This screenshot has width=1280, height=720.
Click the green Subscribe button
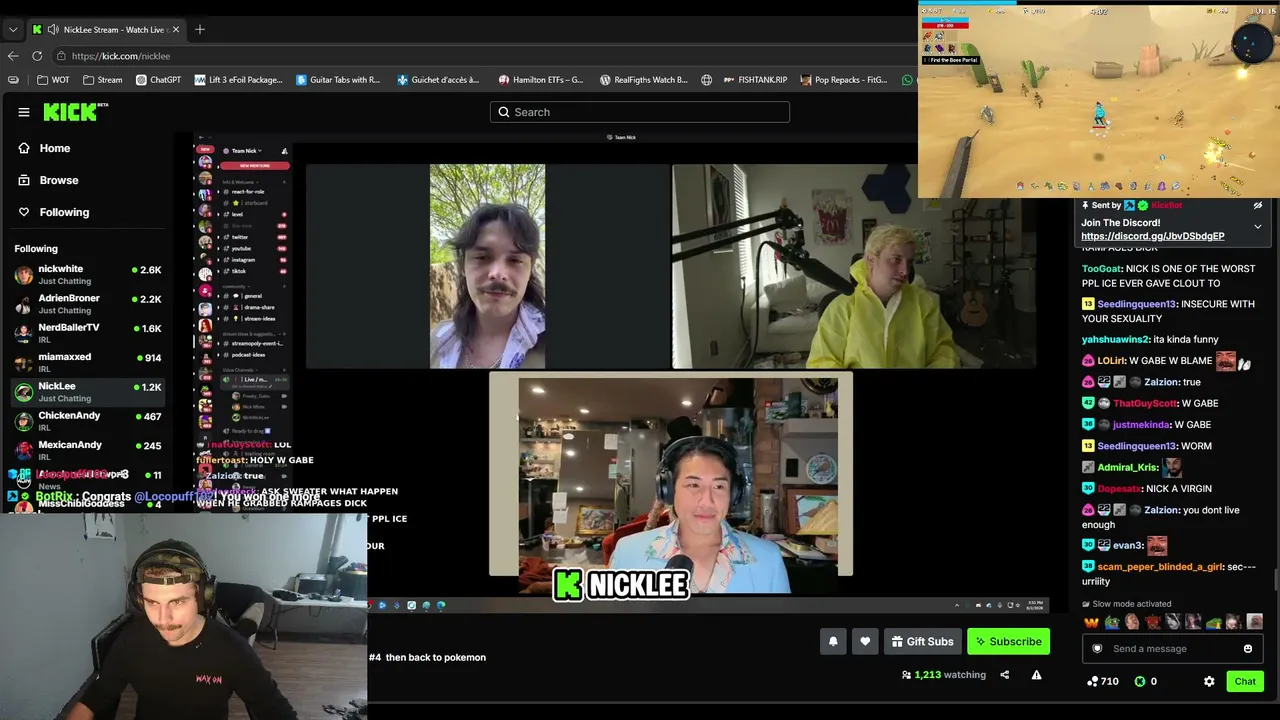(x=1008, y=642)
